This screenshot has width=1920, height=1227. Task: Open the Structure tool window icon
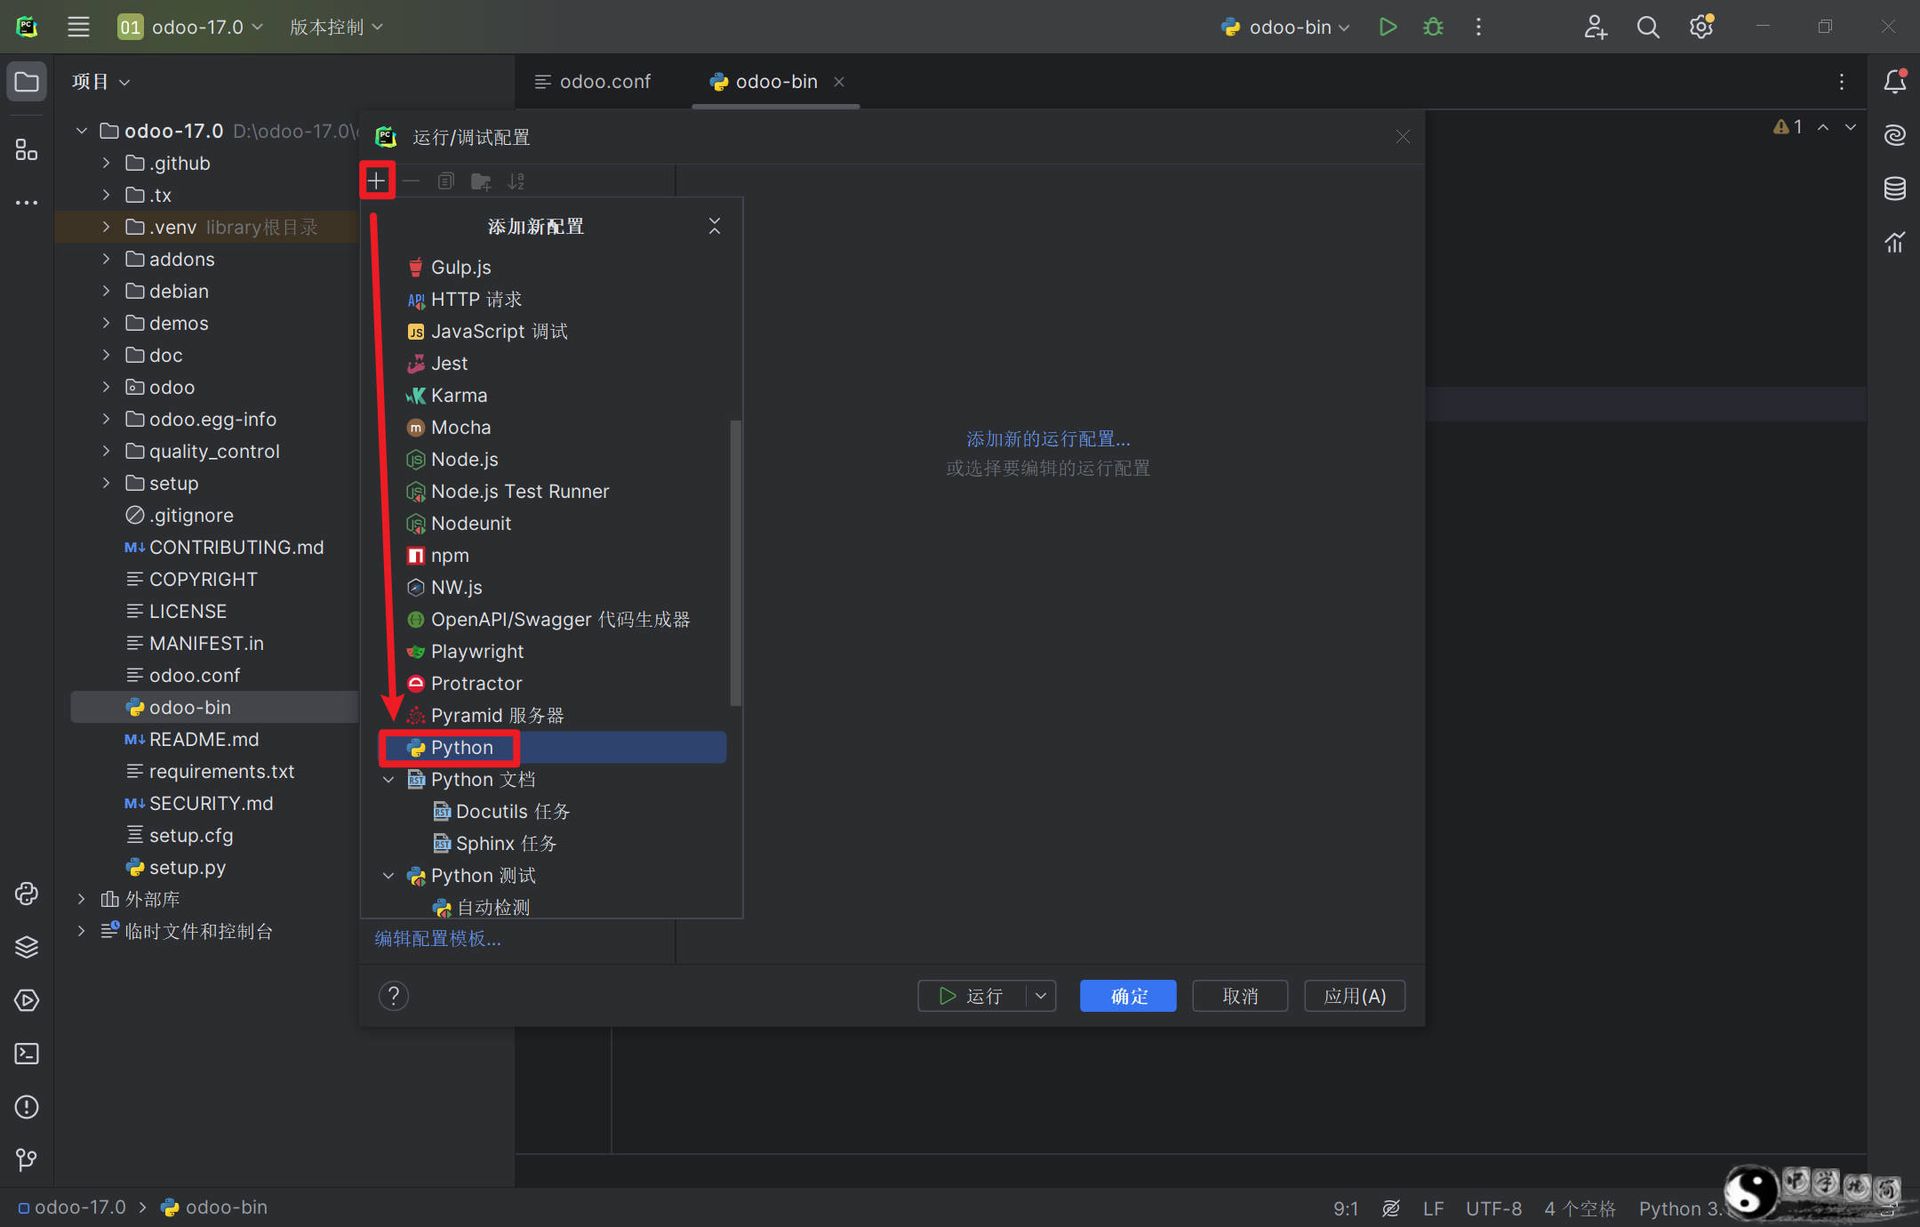click(27, 150)
